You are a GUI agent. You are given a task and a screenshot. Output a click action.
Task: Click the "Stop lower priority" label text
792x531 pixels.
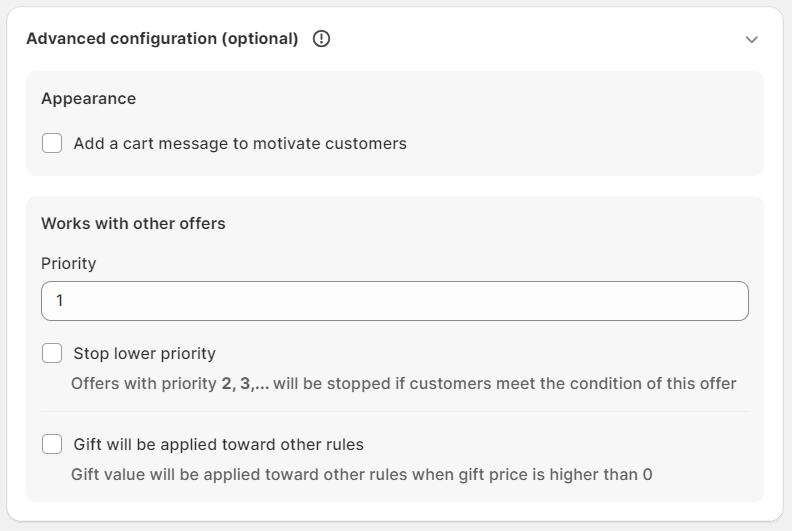144,354
